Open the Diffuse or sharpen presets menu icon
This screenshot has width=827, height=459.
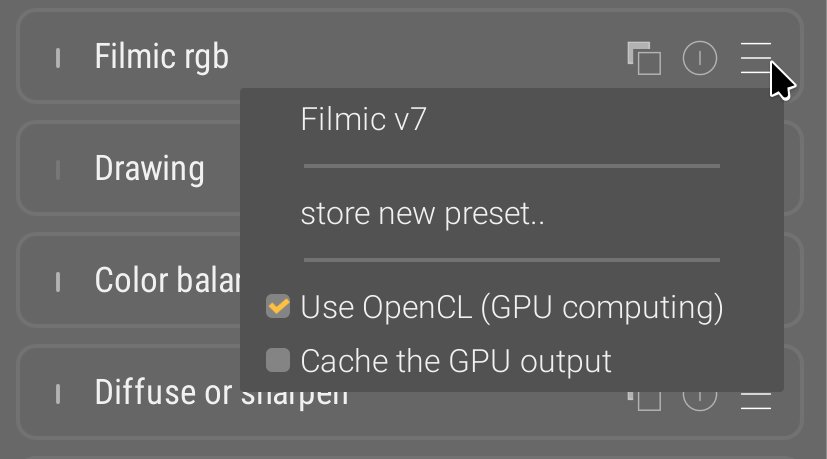[756, 400]
